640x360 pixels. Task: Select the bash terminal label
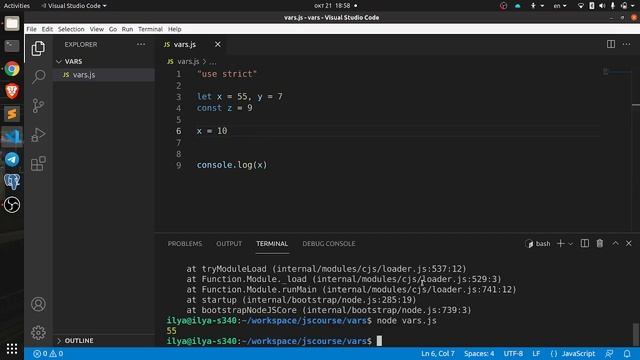pos(538,244)
